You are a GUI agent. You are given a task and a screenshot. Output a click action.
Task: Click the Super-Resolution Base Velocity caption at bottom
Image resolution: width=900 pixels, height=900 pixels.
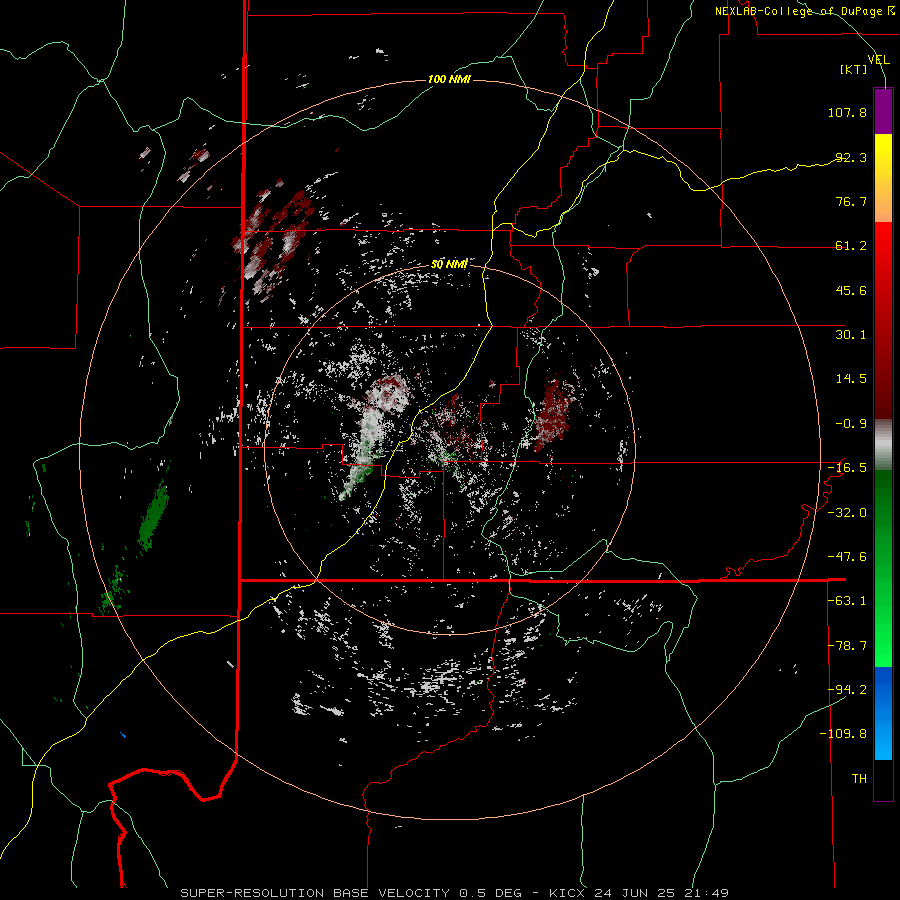click(x=455, y=893)
